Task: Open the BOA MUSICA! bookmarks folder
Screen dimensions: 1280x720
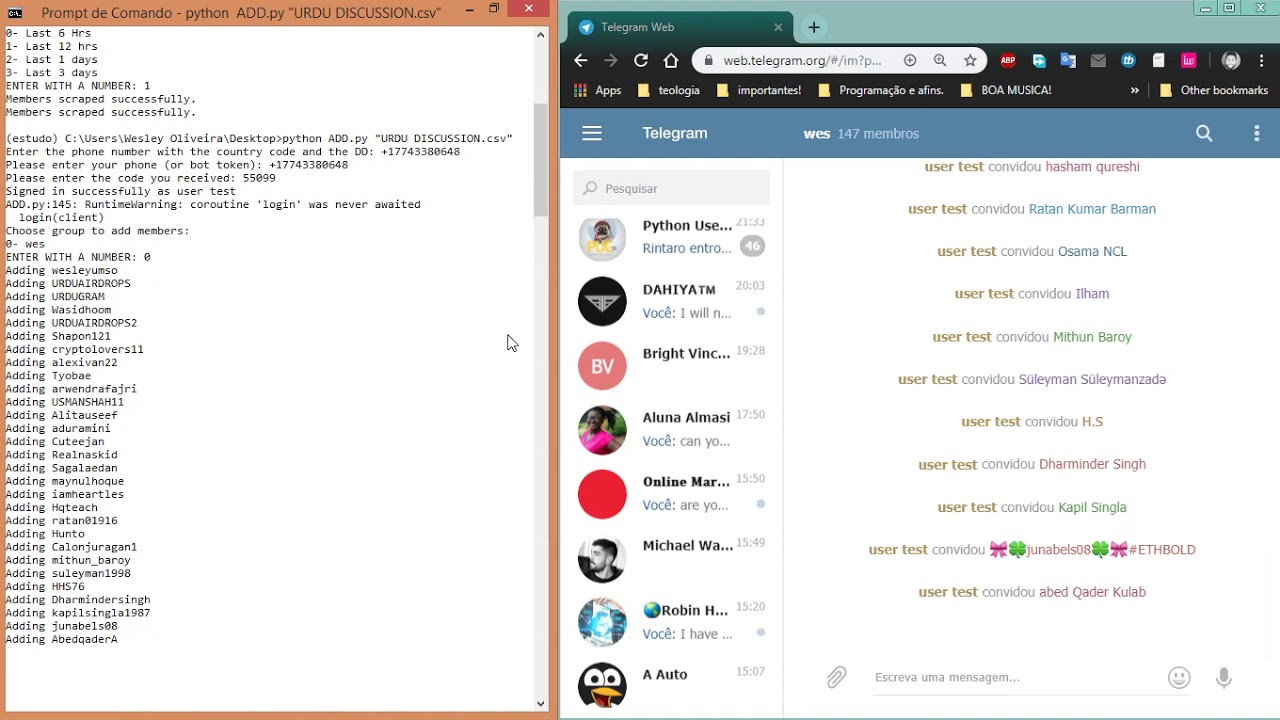Action: pyautogui.click(x=1006, y=90)
